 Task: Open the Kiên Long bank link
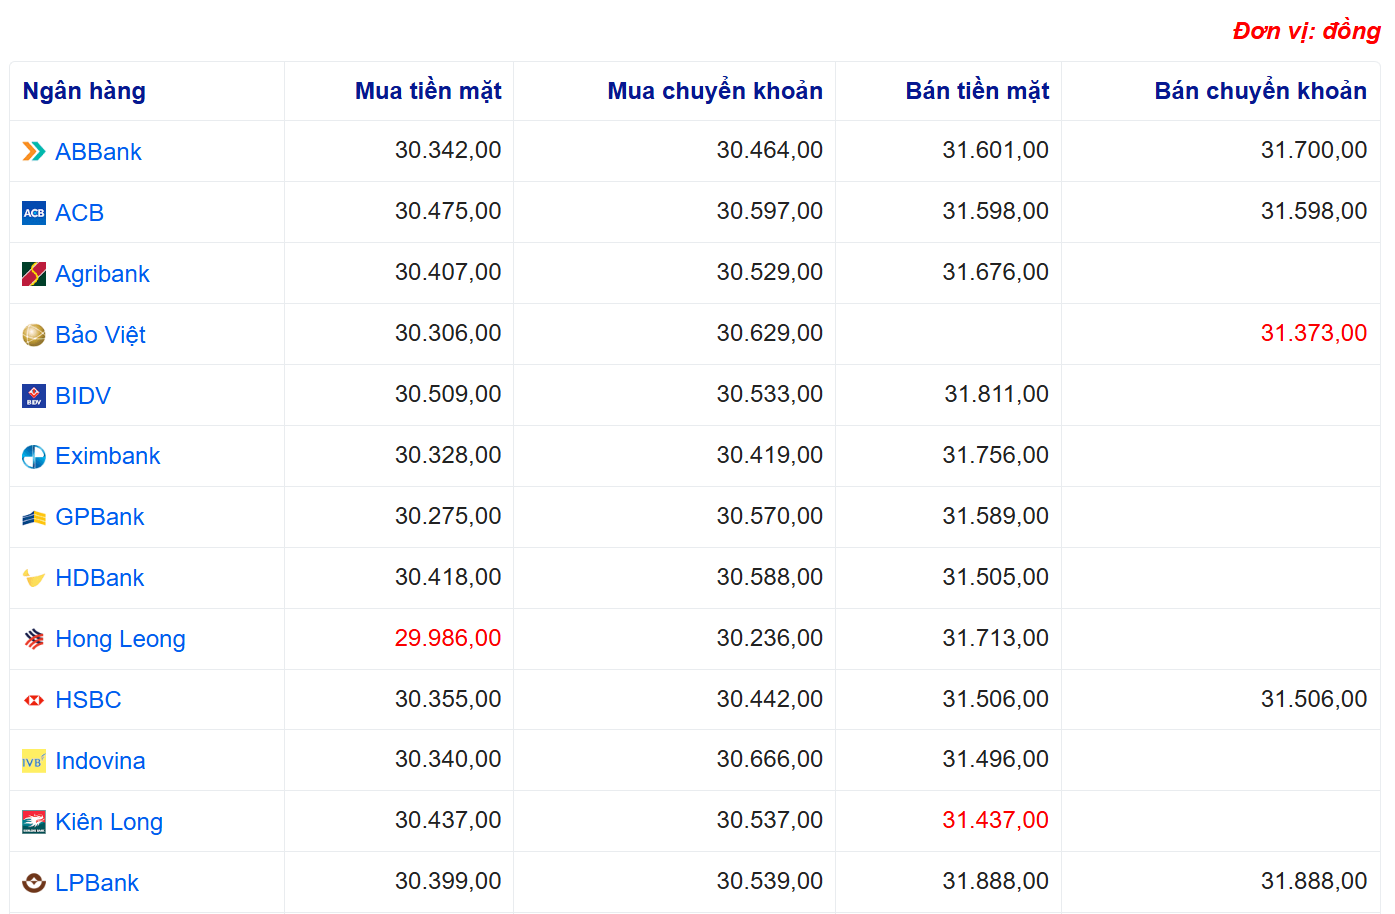tap(109, 822)
